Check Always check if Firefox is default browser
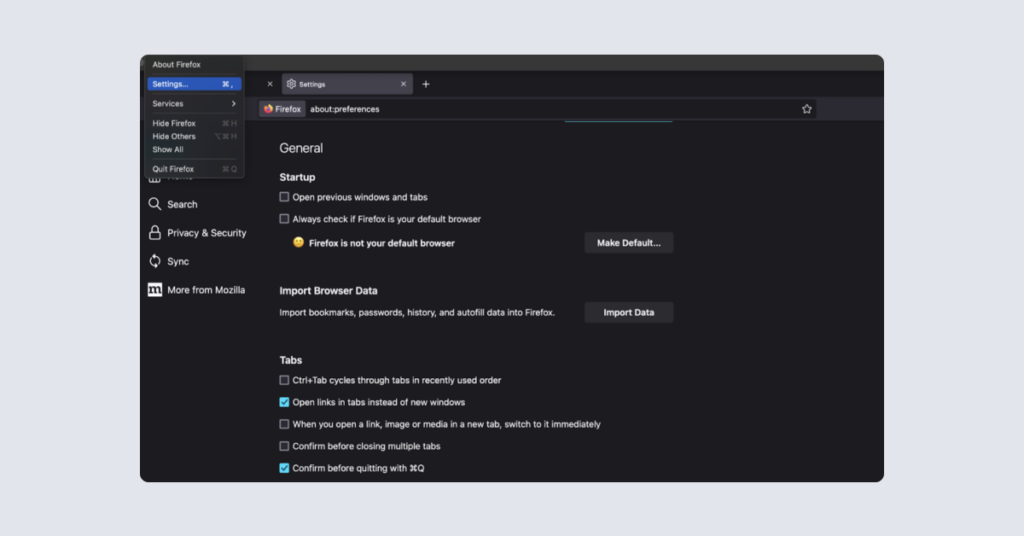 (284, 219)
